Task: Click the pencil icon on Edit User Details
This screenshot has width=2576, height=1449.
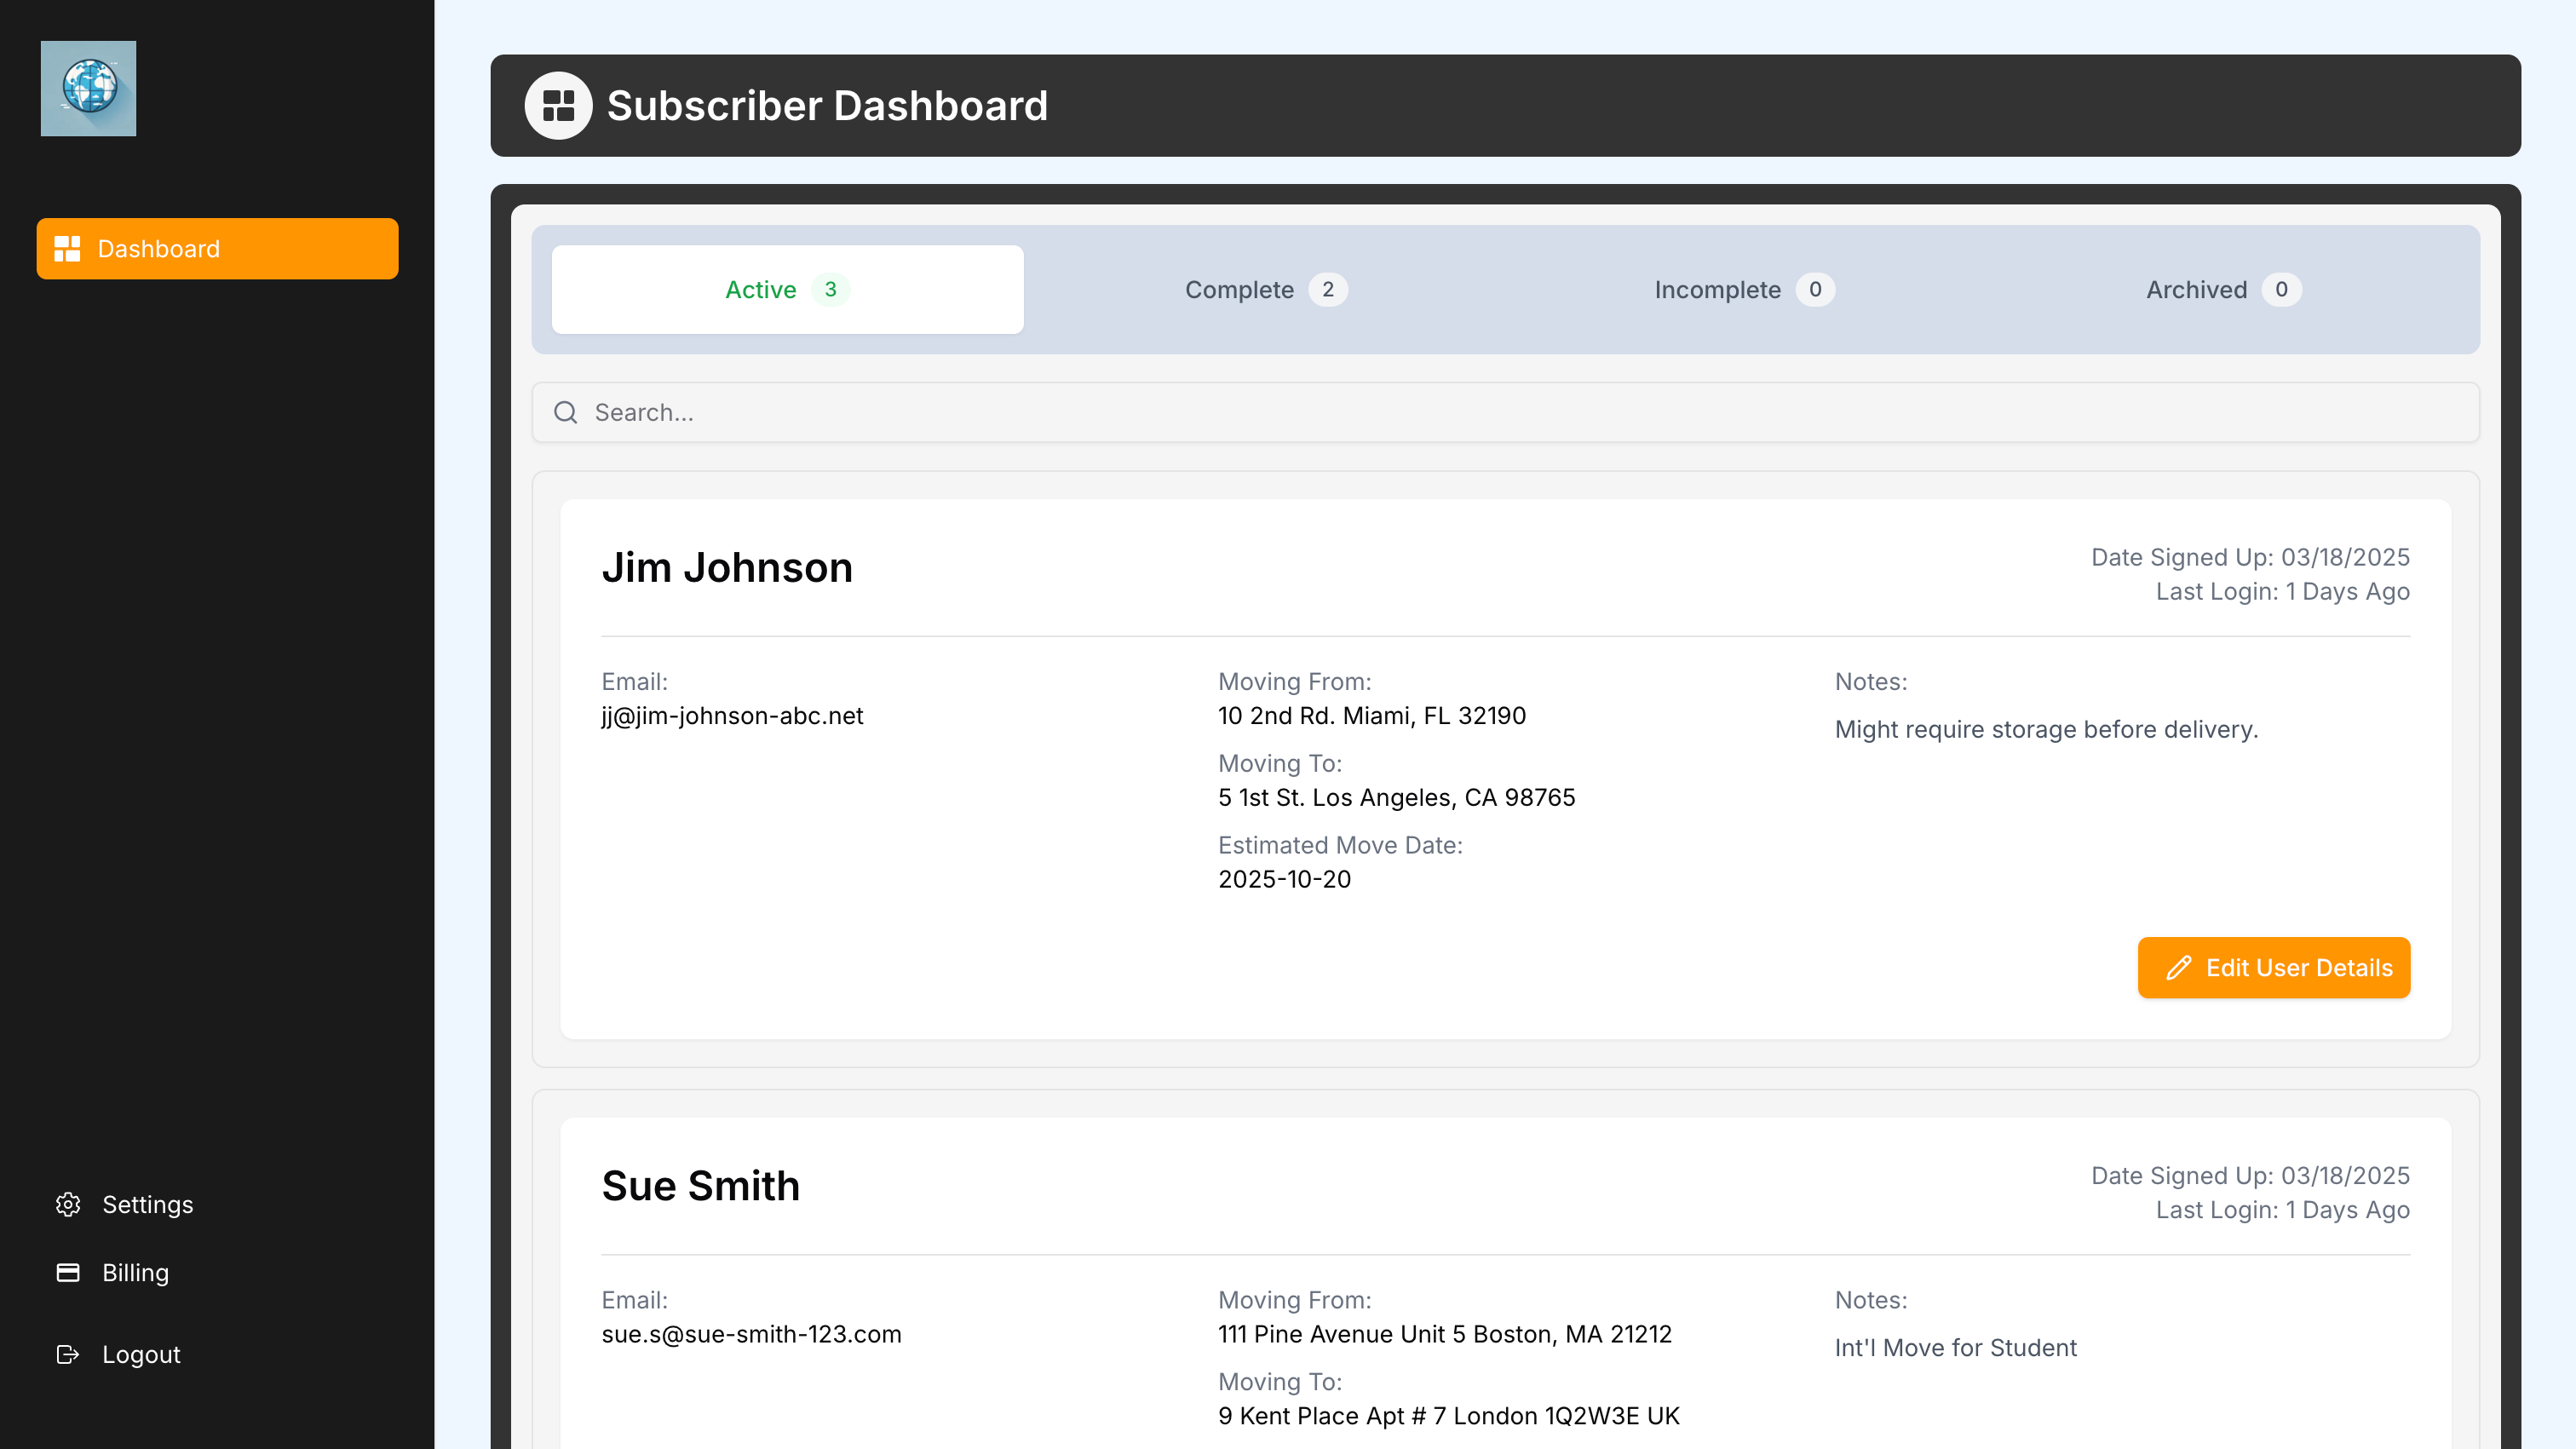Action: [x=2177, y=967]
